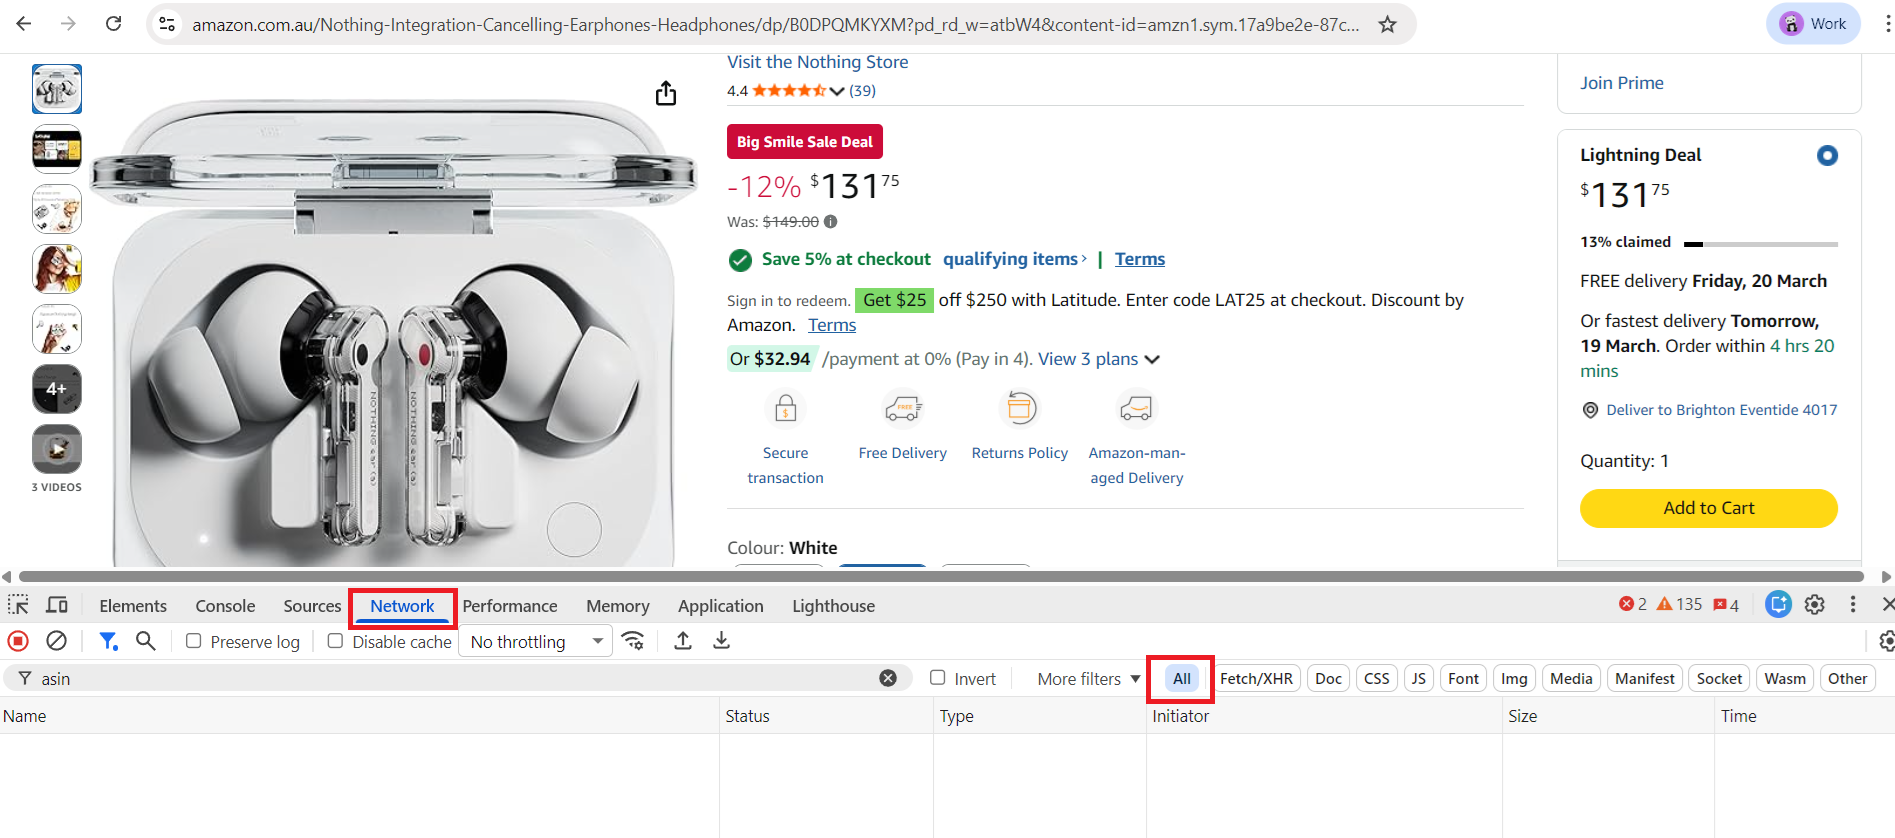Select the Lightning Deal radio button
Screen dimensions: 1895x838
1827,155
